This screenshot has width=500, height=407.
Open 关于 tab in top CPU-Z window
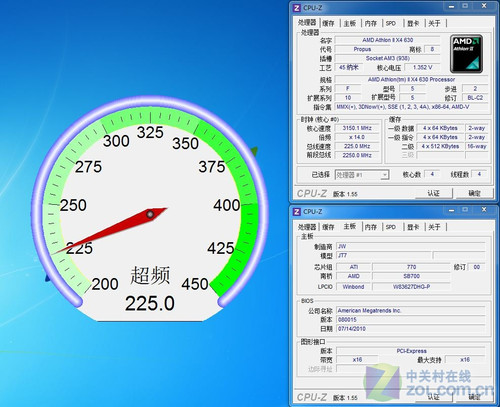pyautogui.click(x=434, y=23)
